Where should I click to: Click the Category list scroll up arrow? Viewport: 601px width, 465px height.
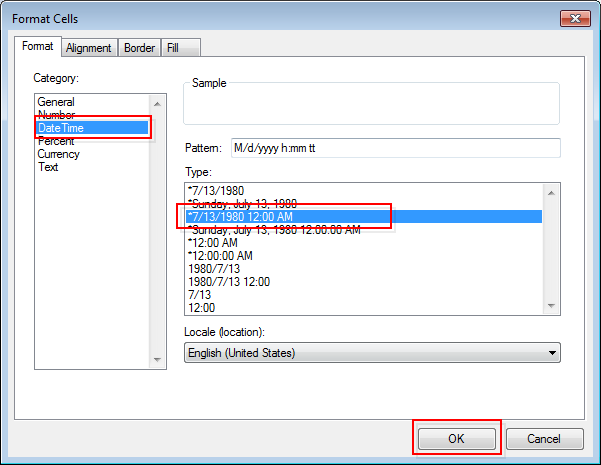click(x=157, y=102)
